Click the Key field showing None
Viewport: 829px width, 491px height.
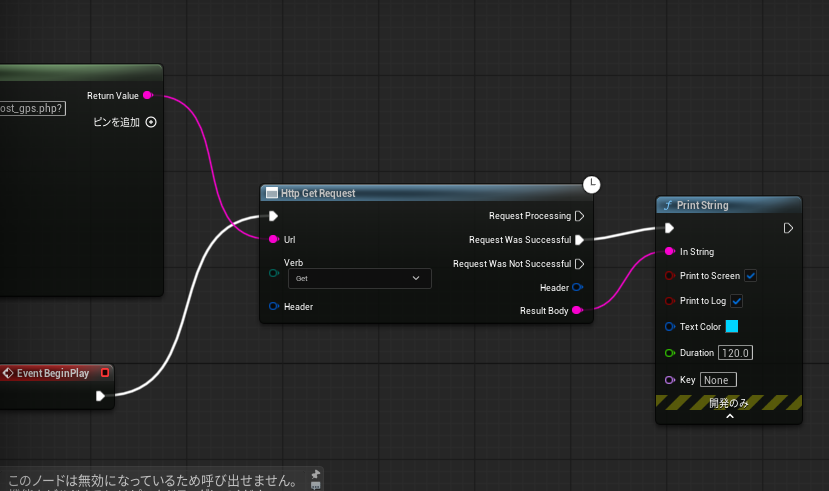pos(718,380)
